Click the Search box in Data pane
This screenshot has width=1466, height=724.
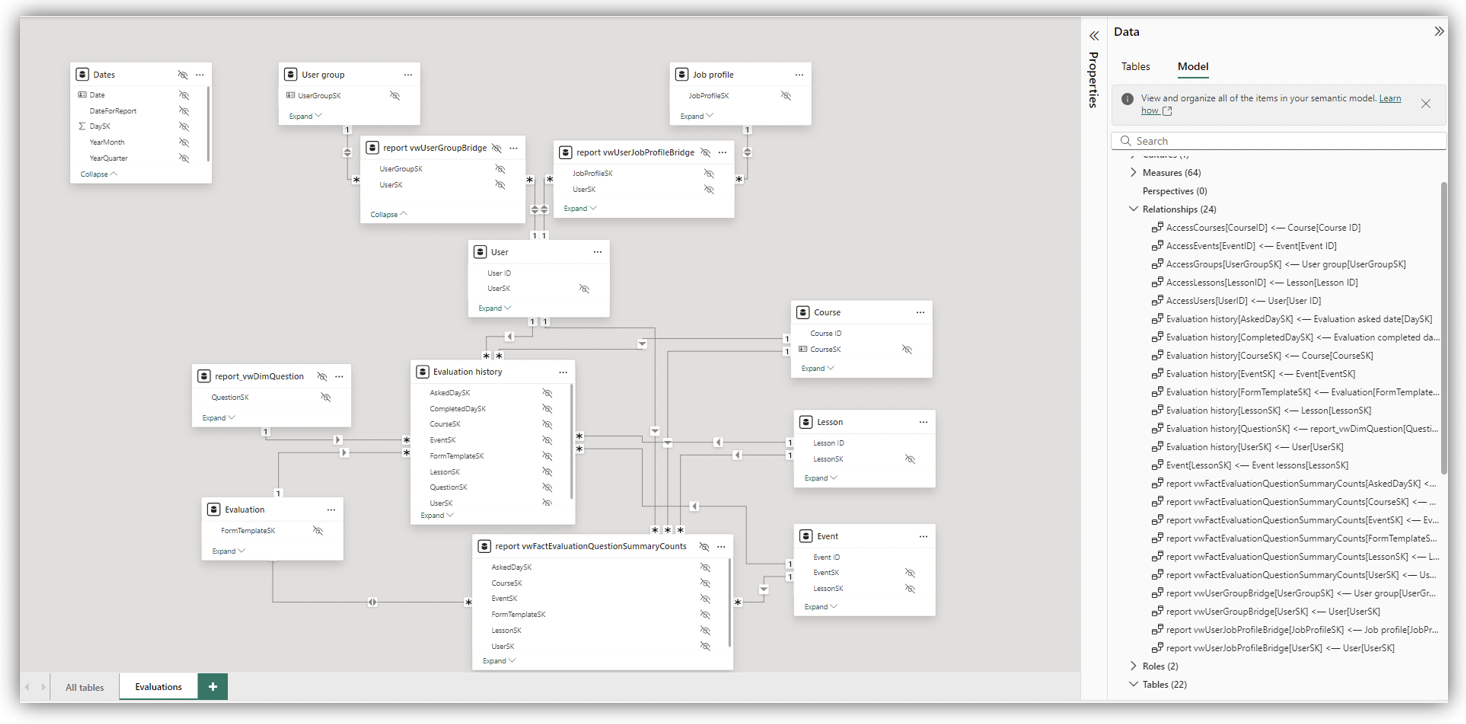(x=1279, y=141)
